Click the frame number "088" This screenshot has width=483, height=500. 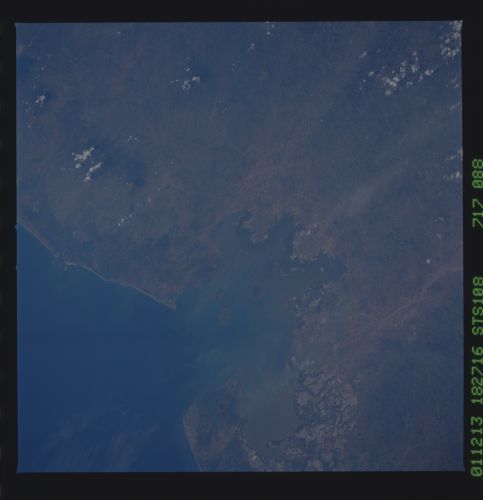tap(477, 174)
